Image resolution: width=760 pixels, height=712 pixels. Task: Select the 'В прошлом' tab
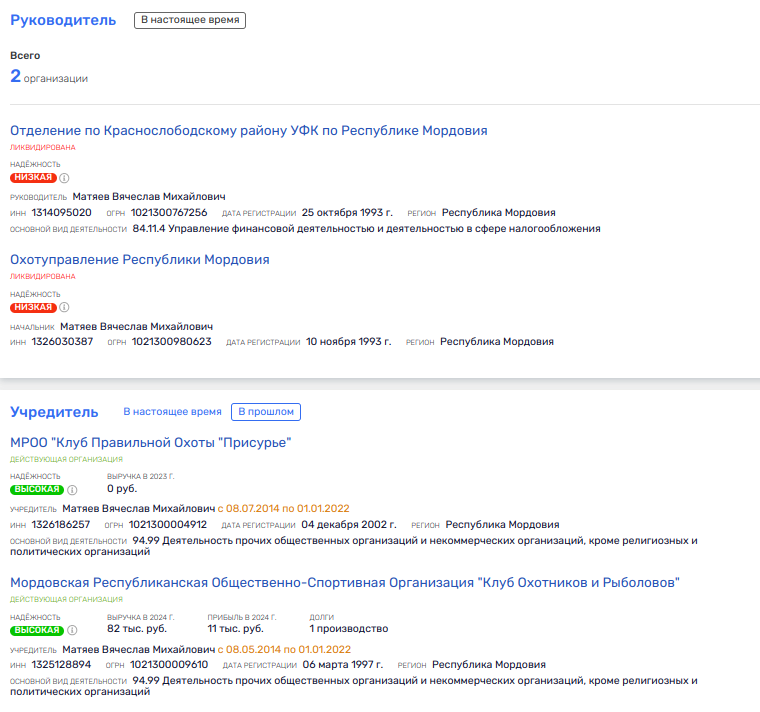pyautogui.click(x=266, y=412)
